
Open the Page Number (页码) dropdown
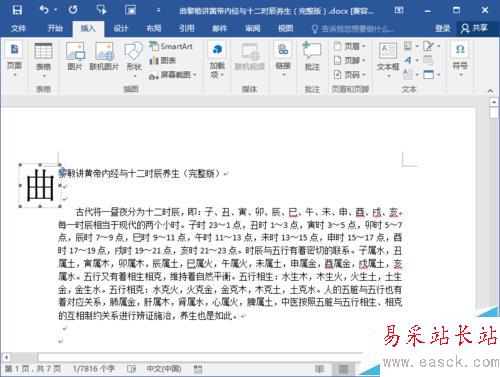[350, 74]
